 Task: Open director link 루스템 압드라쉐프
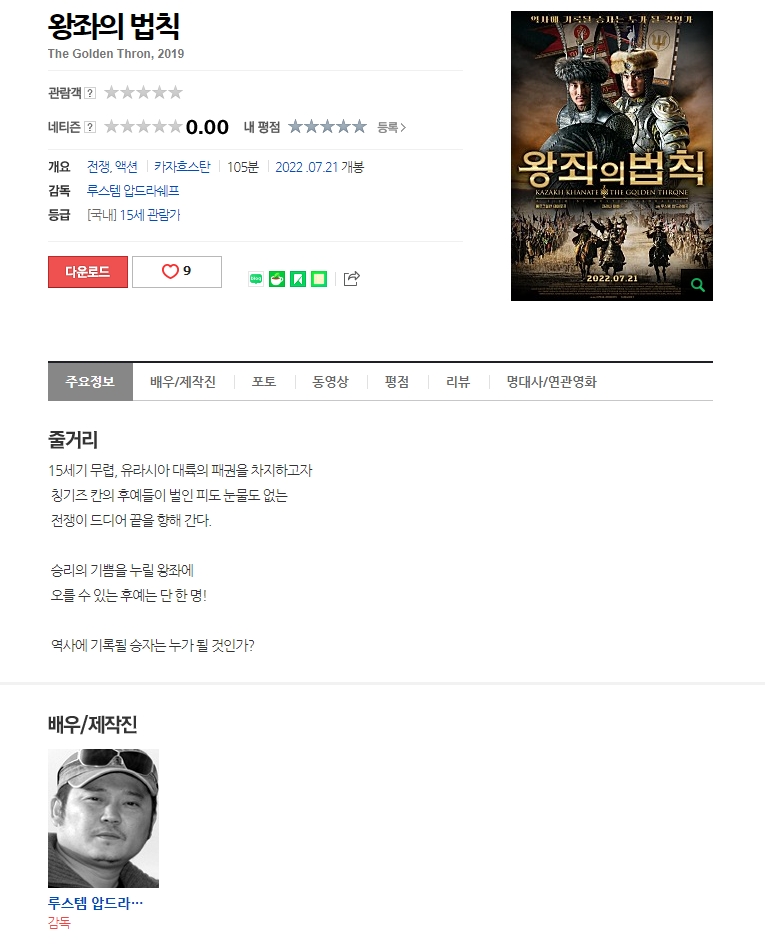tap(133, 191)
